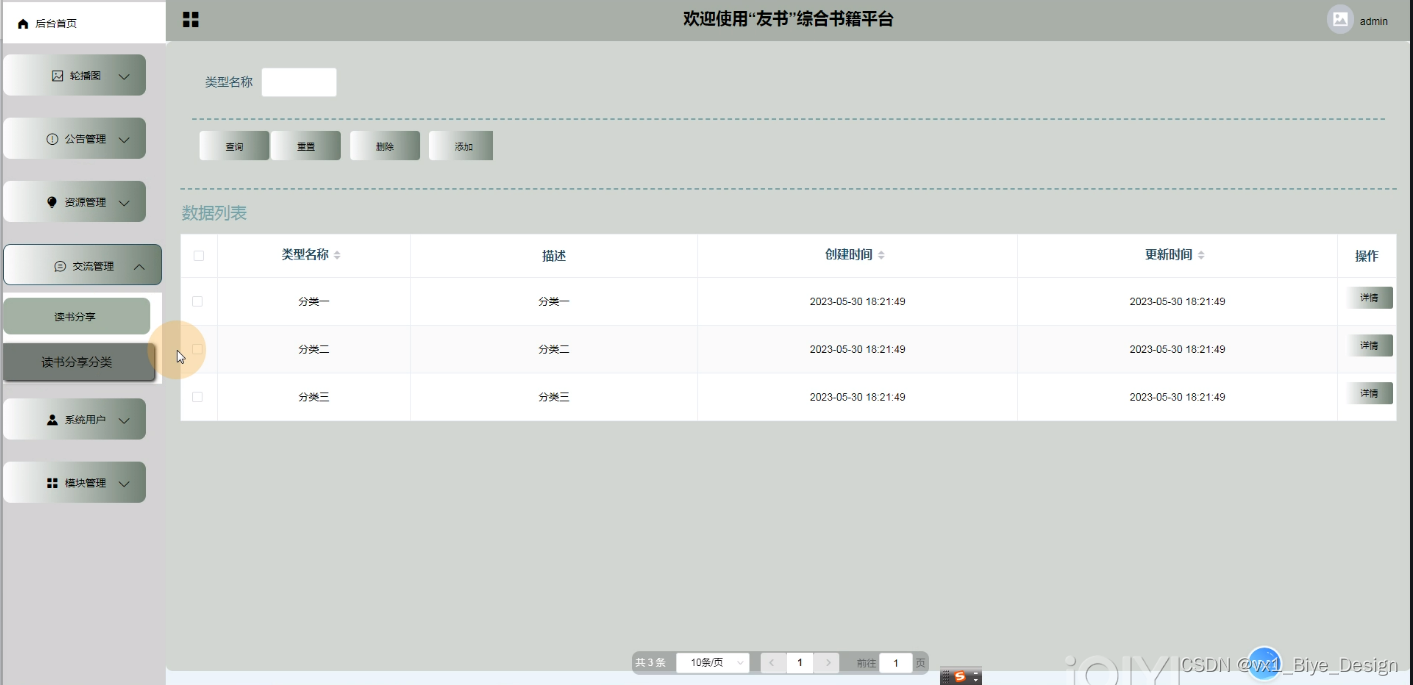Open 详情 for row 分类三
Screen dimensions: 1413x685
1369,393
